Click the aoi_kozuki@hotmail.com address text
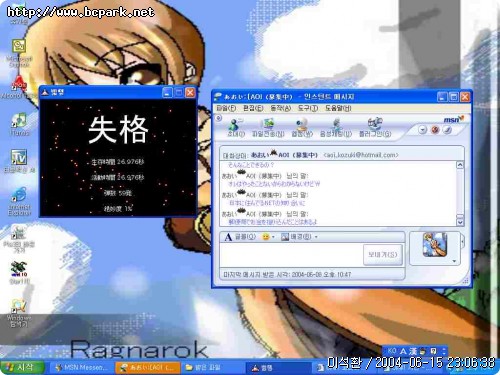 point(361,155)
